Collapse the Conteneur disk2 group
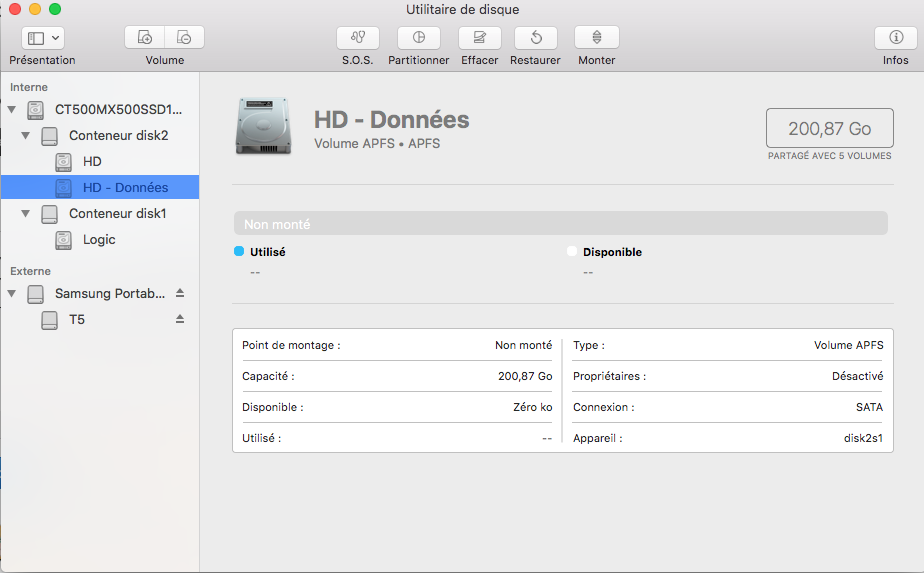Viewport: 924px width, 573px height. click(x=26, y=135)
